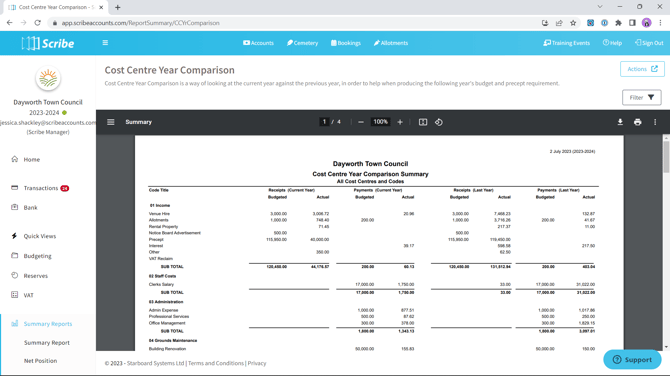Open the Actions menu

pos(642,69)
